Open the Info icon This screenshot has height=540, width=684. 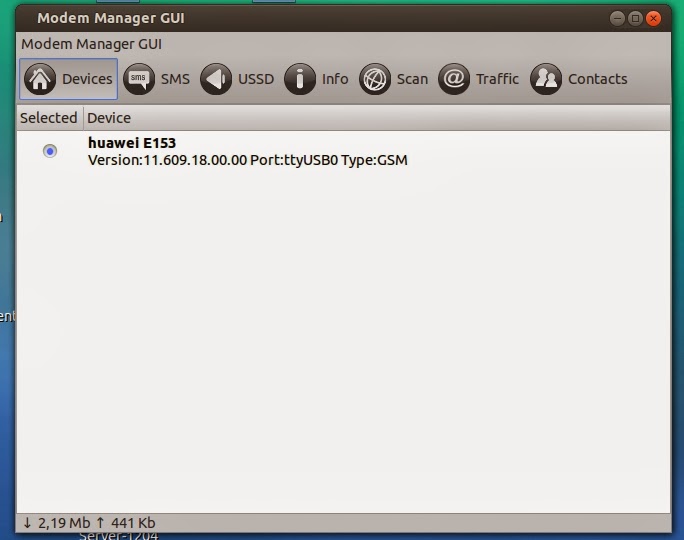click(299, 79)
